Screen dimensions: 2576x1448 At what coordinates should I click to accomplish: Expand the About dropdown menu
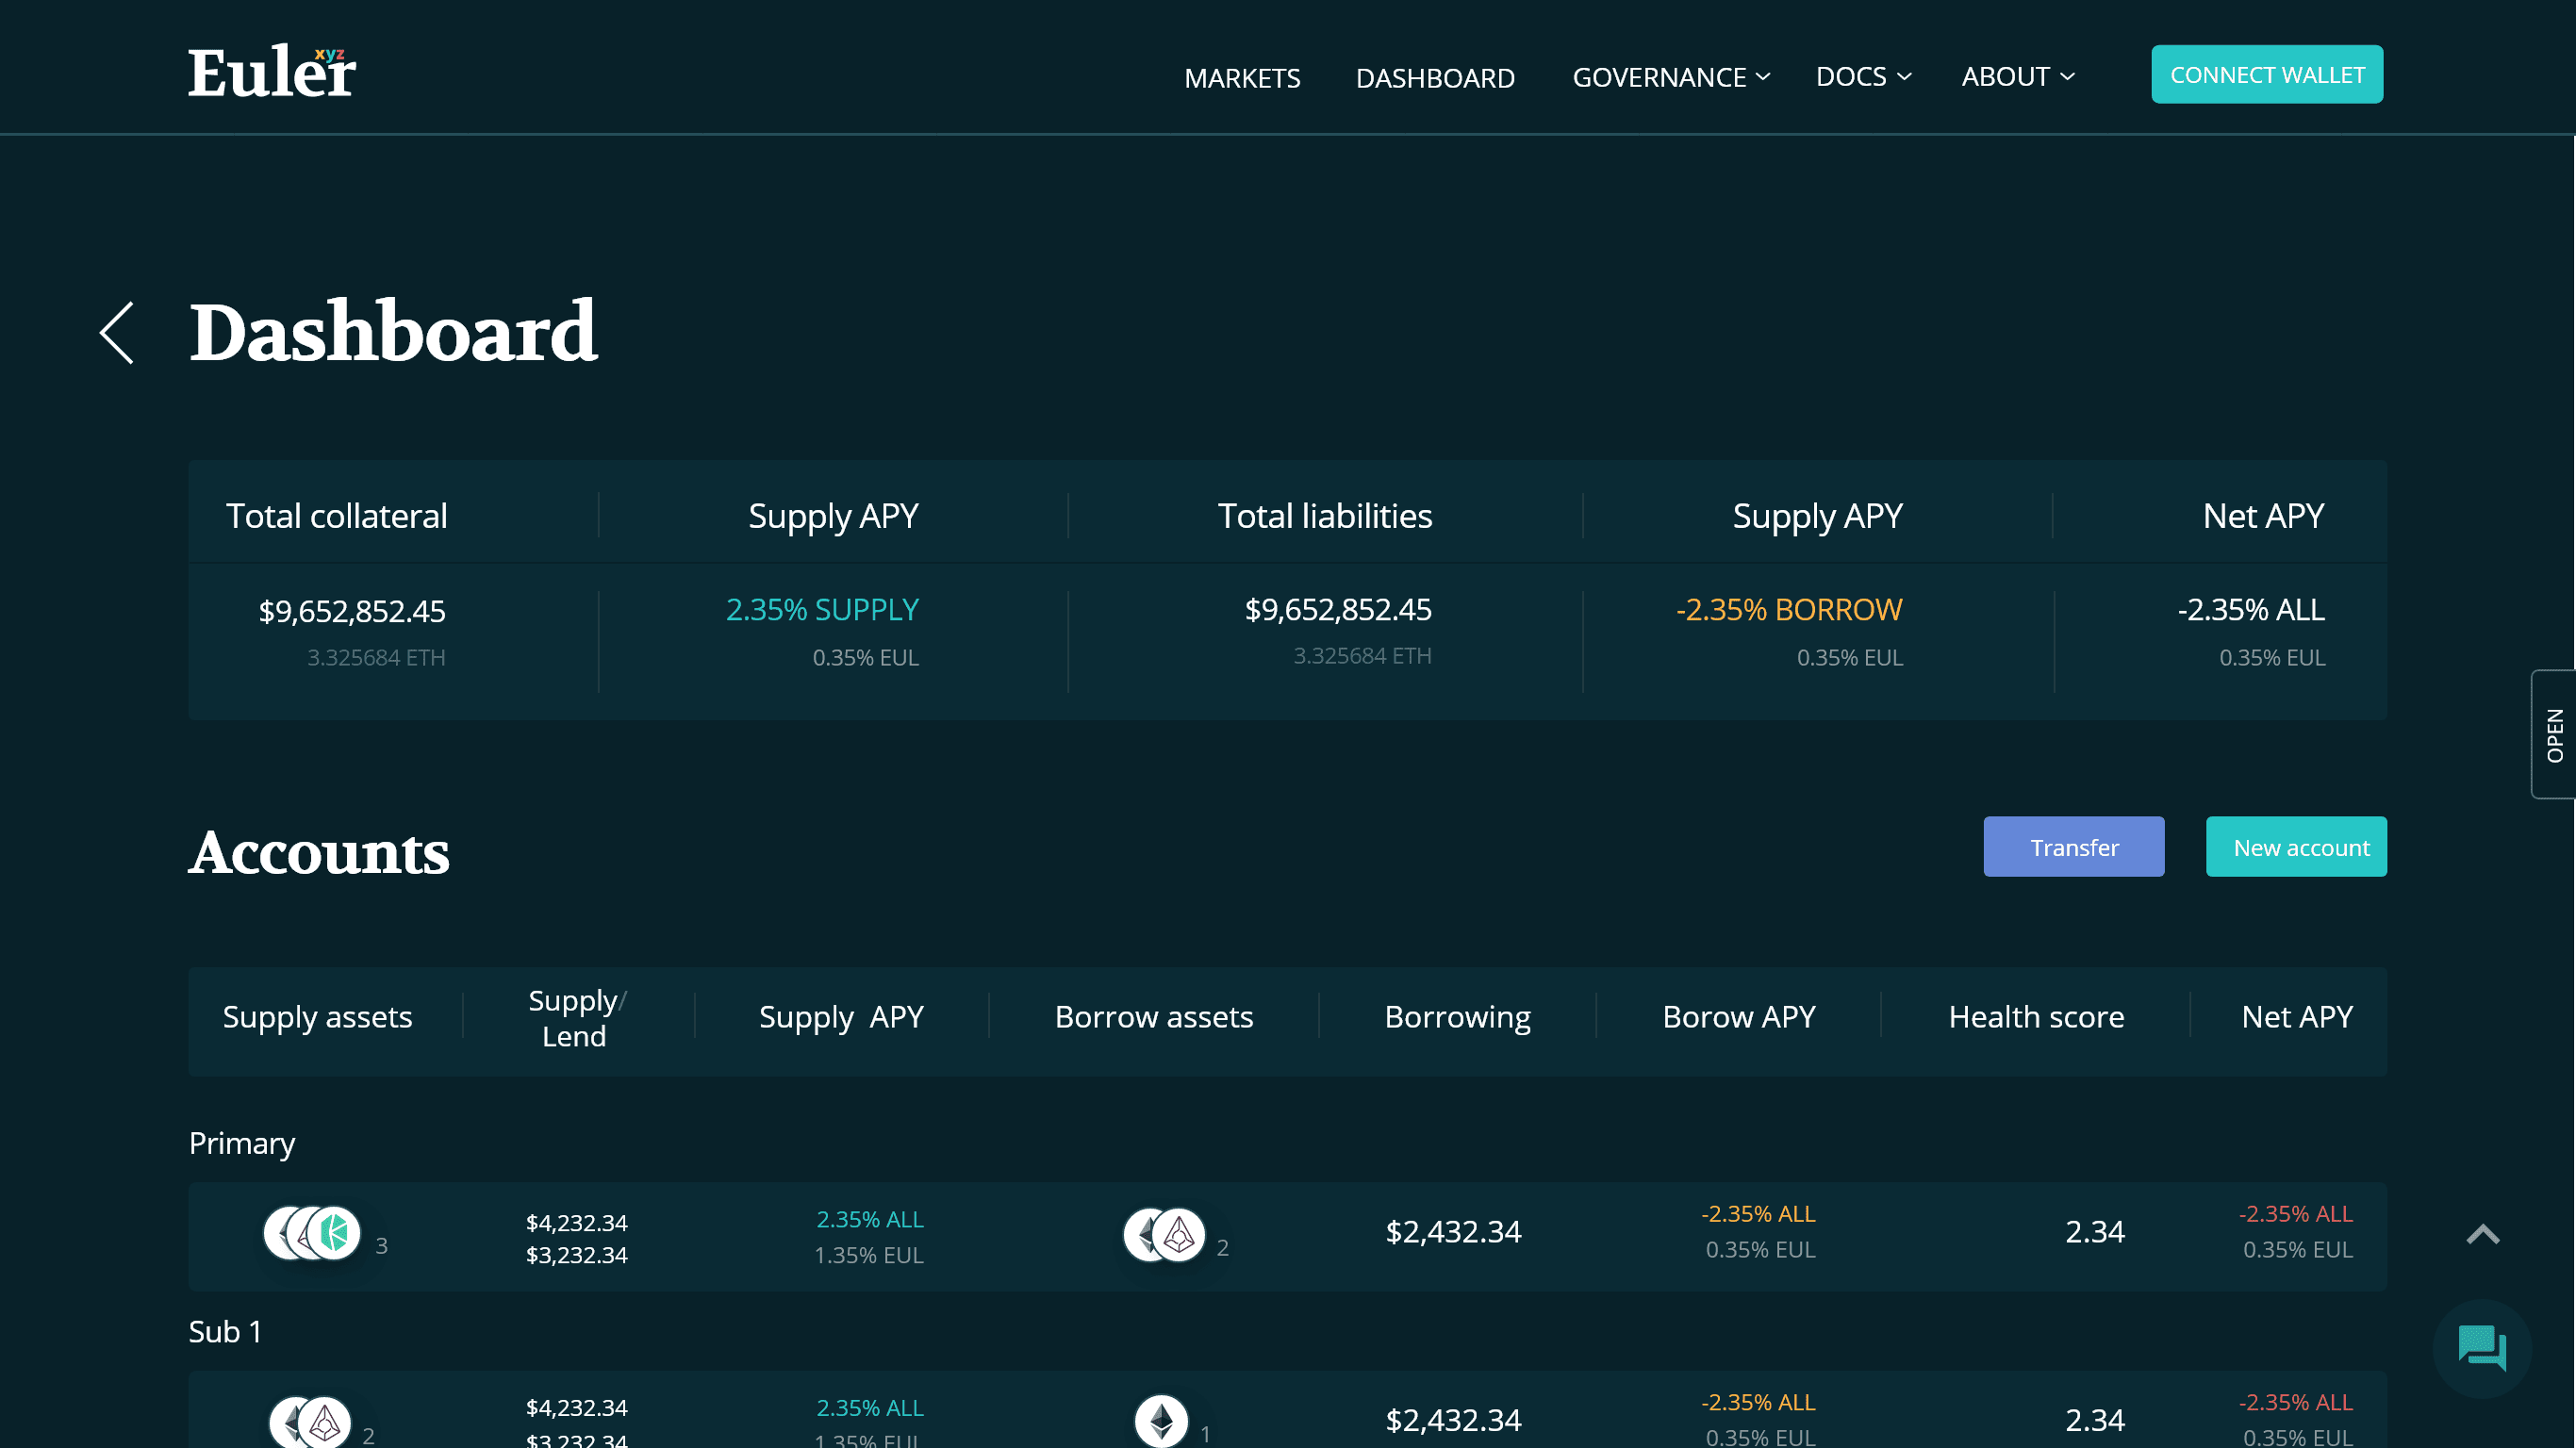pyautogui.click(x=2017, y=77)
